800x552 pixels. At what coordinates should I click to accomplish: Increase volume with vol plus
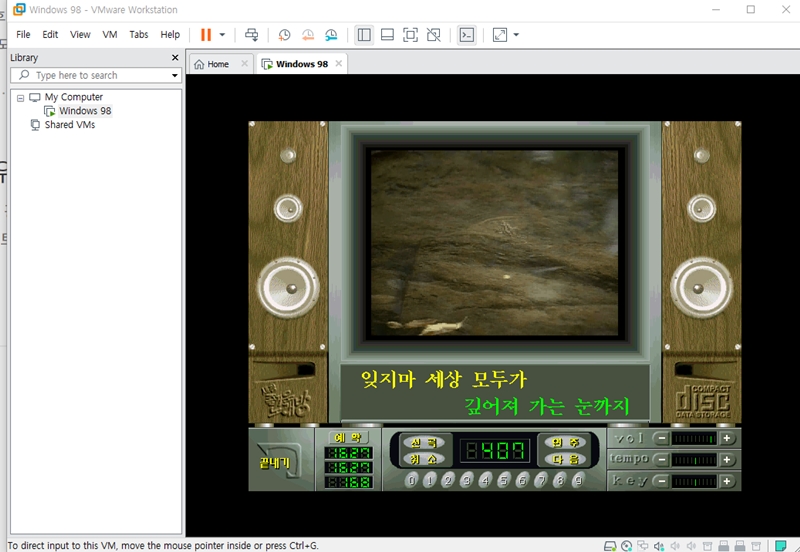[727, 438]
